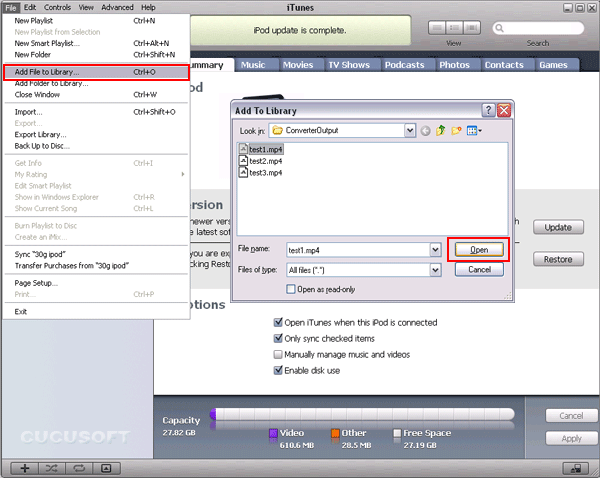This screenshot has height=478, width=600.
Task: Expand the Look in folder dropdown
Action: [x=410, y=131]
